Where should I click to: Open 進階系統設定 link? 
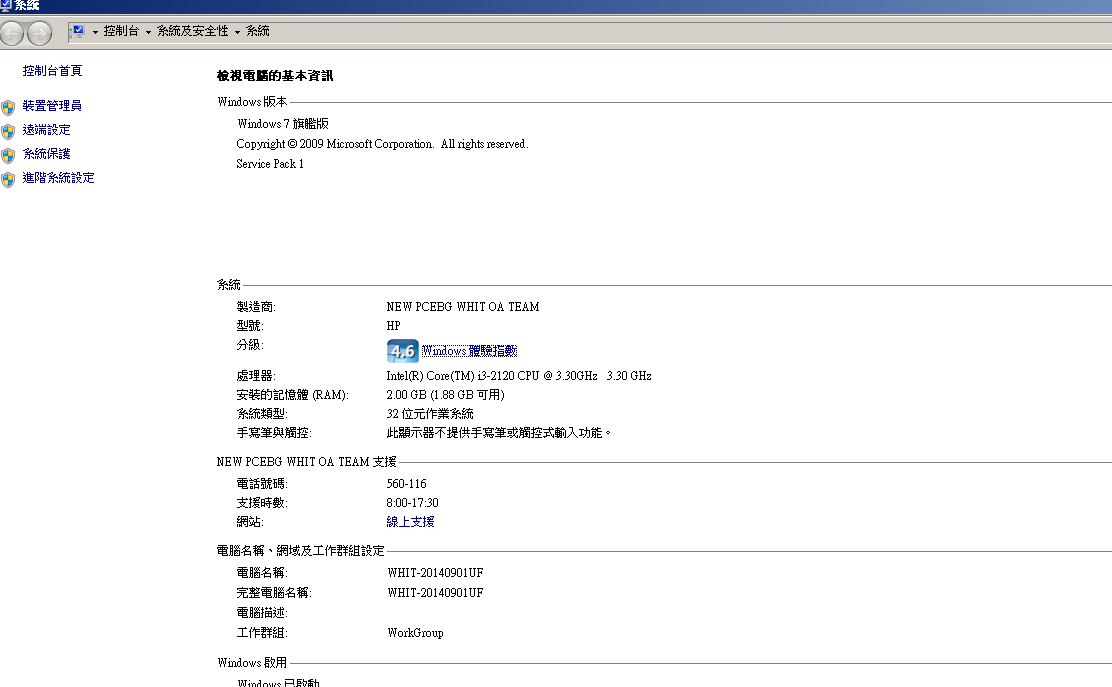(x=58, y=178)
